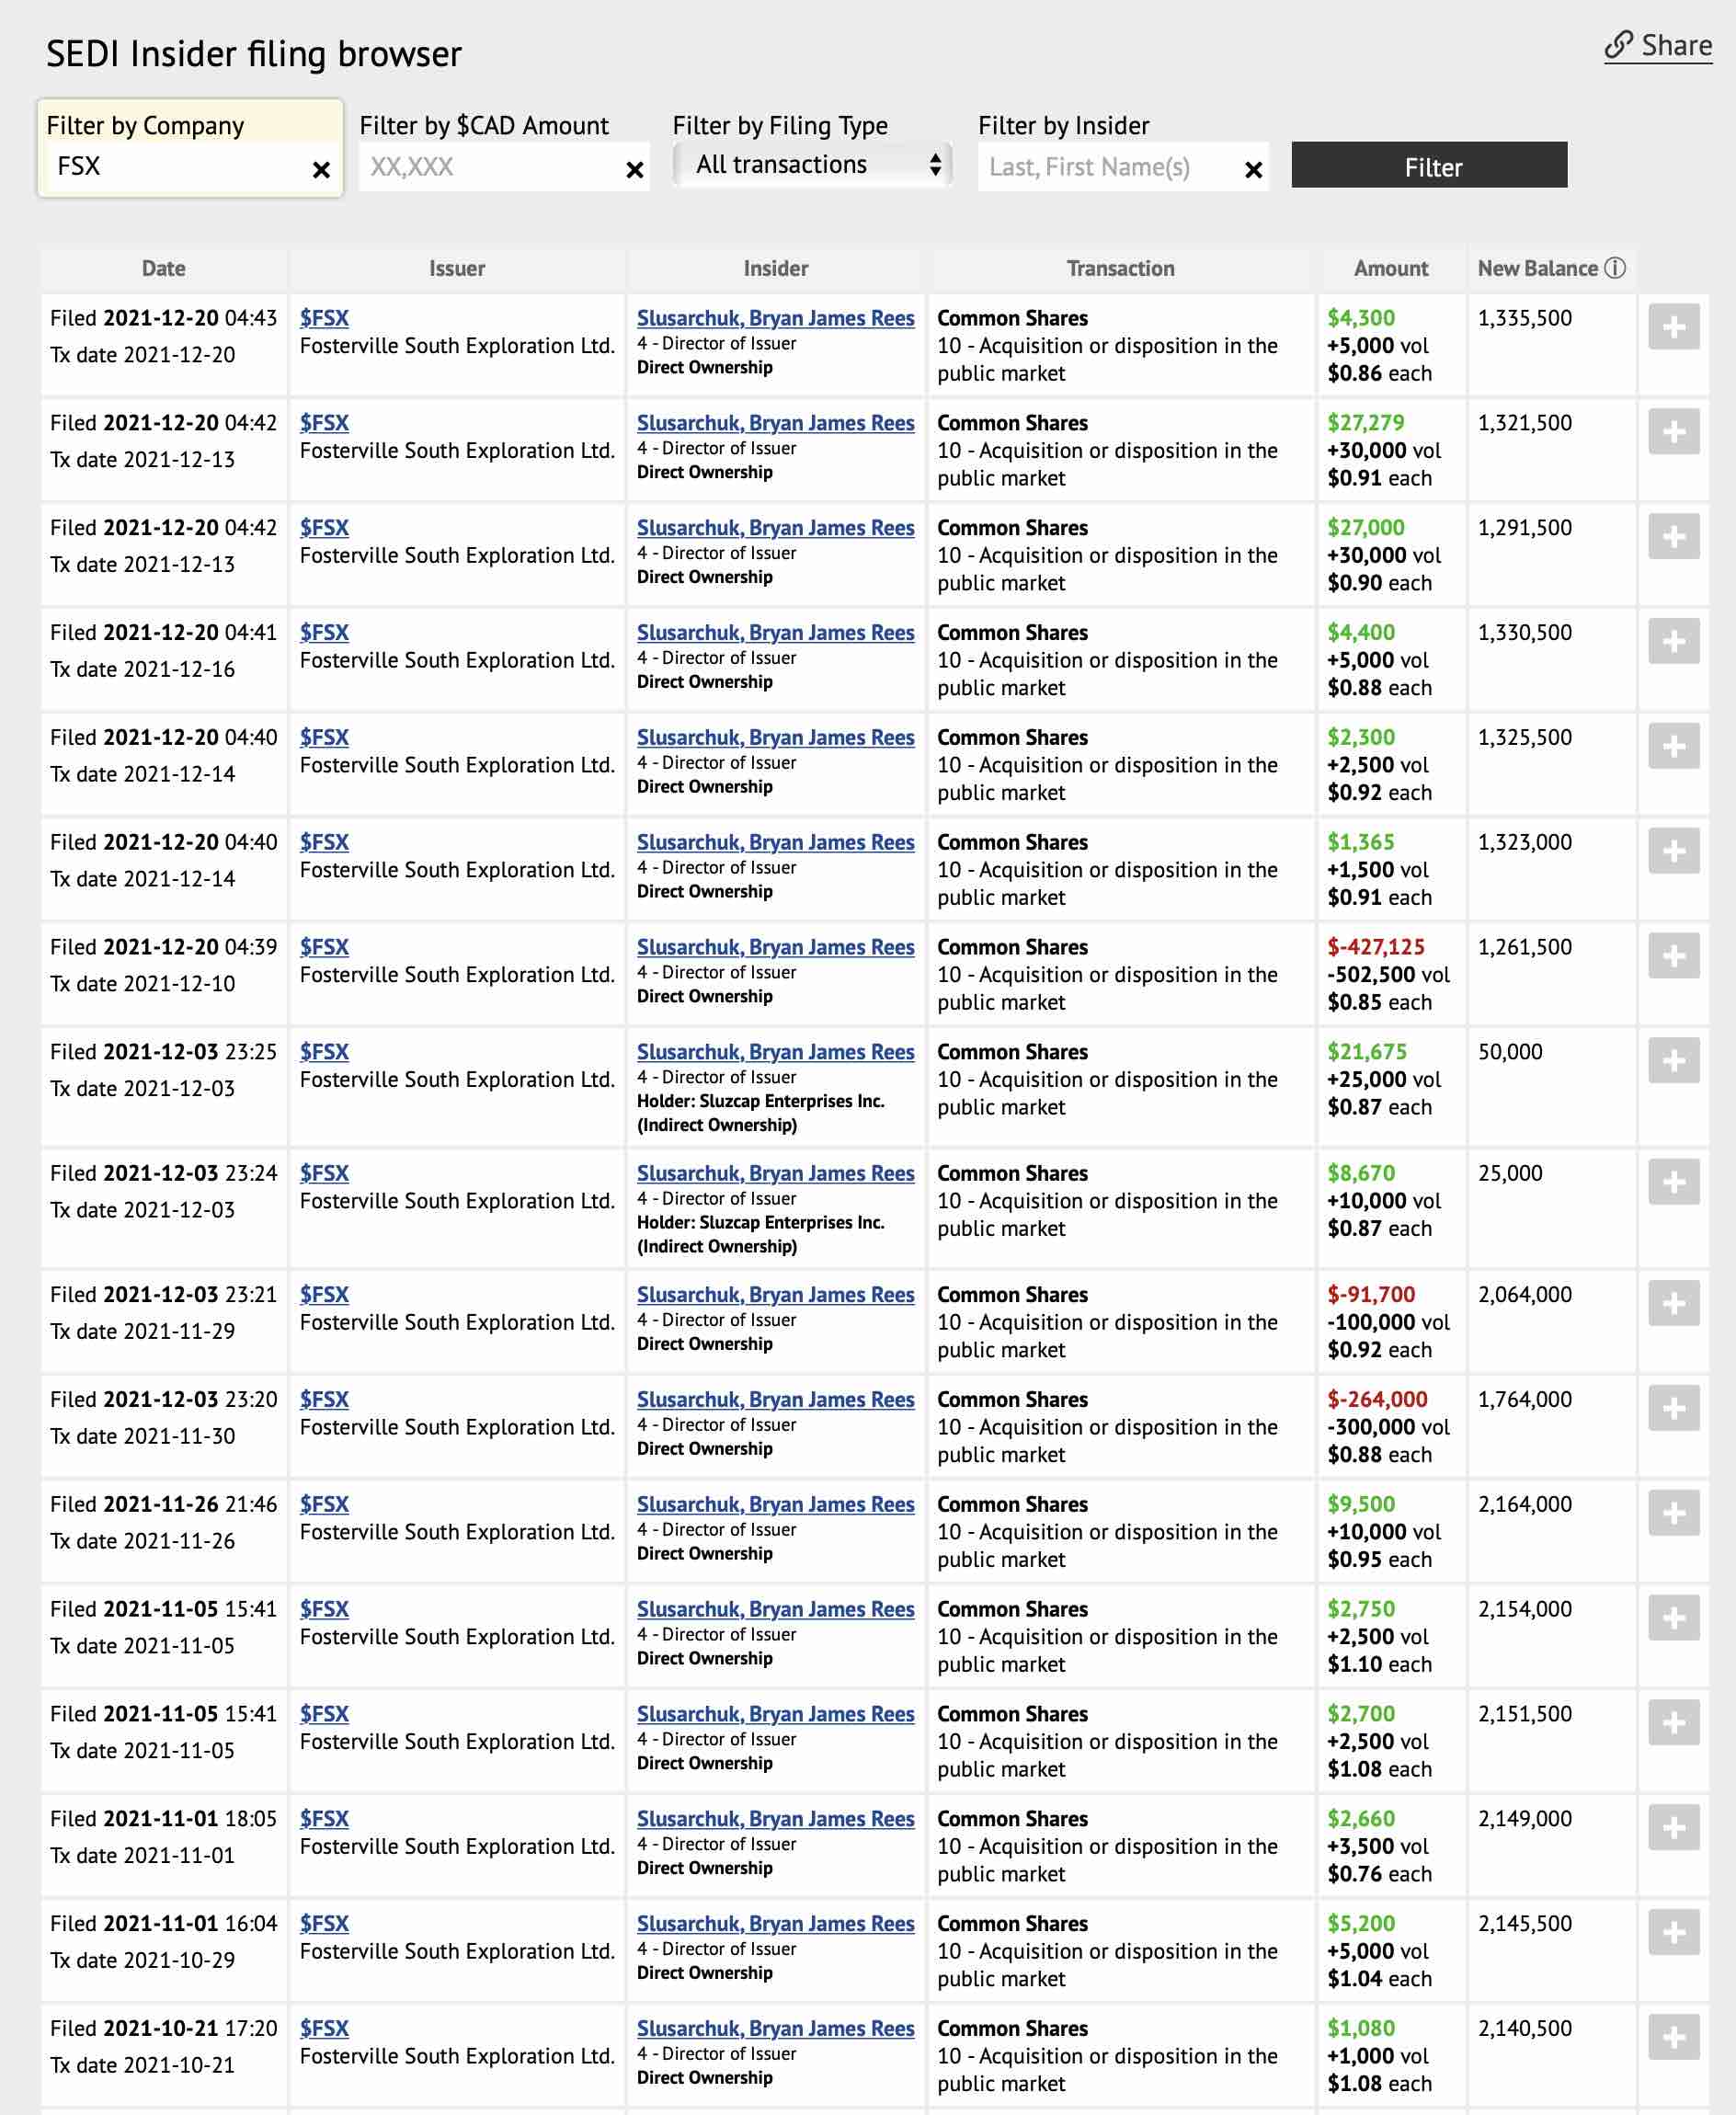Clear the Filter by Insider field
This screenshot has width=1736, height=2115.
coord(1253,170)
